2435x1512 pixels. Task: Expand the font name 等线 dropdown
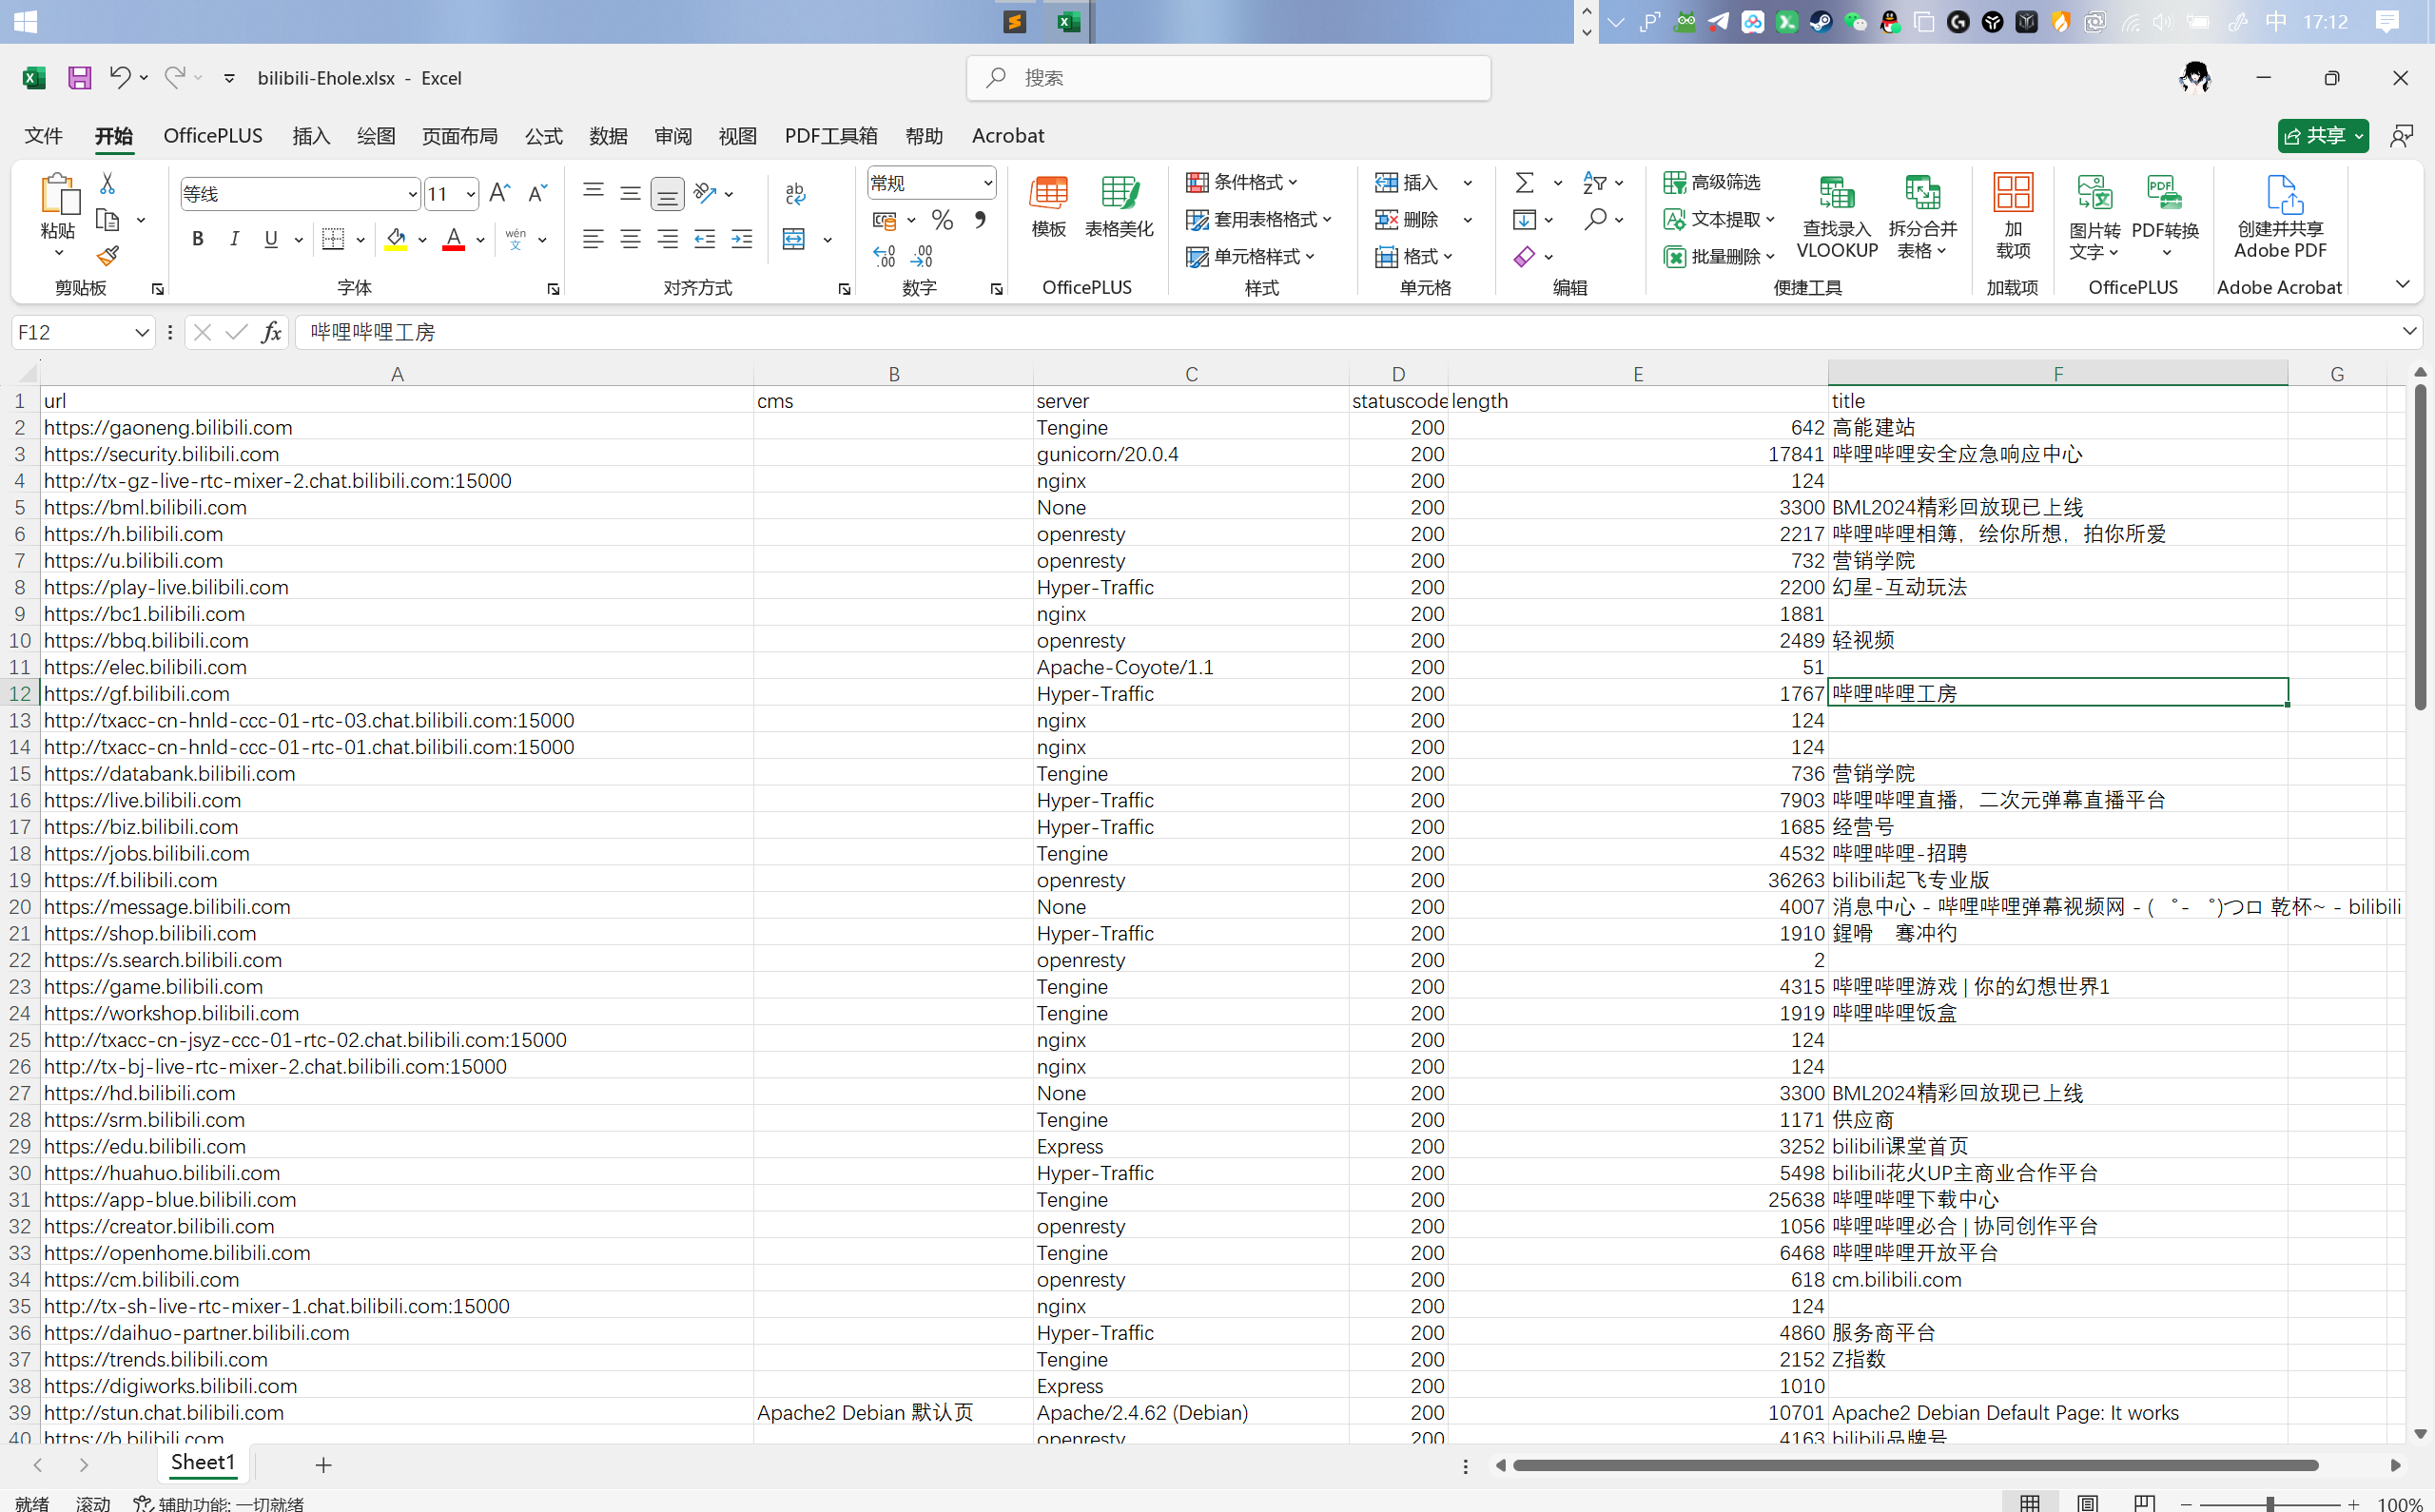pos(412,194)
